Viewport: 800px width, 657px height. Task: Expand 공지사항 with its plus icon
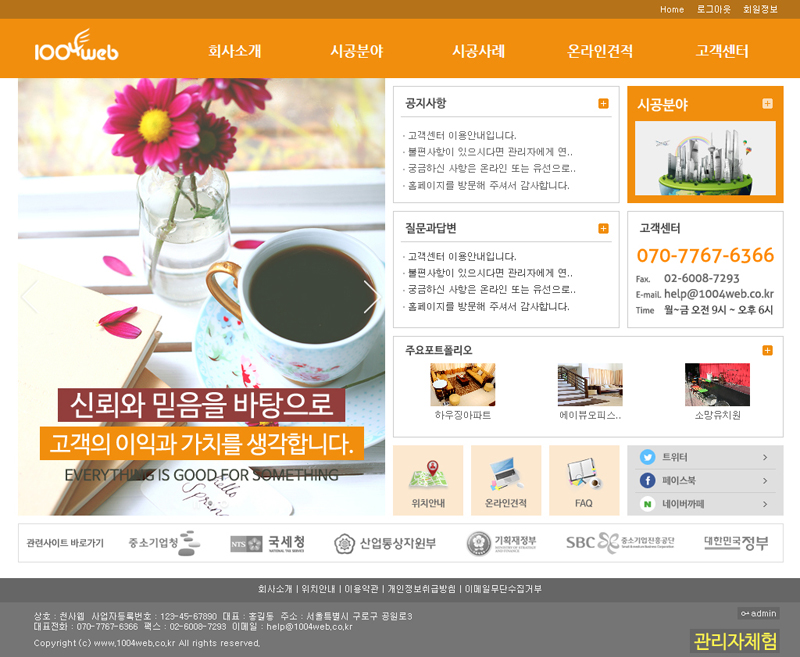tap(603, 104)
